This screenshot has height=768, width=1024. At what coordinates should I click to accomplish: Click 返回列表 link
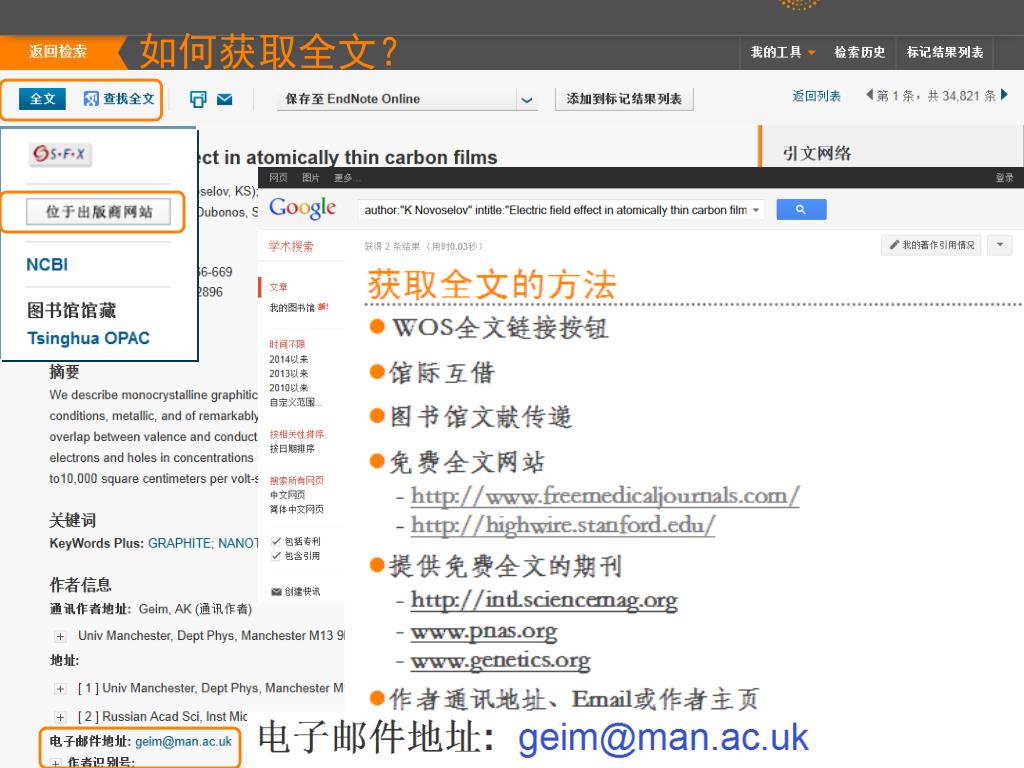pos(816,96)
